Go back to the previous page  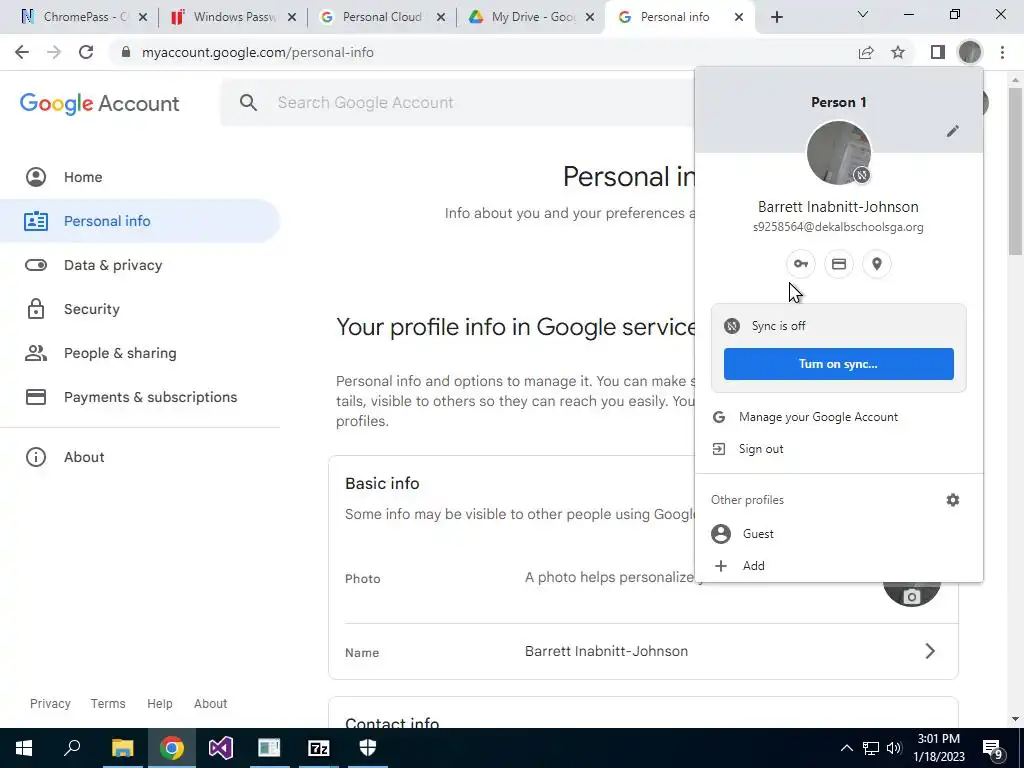point(22,52)
